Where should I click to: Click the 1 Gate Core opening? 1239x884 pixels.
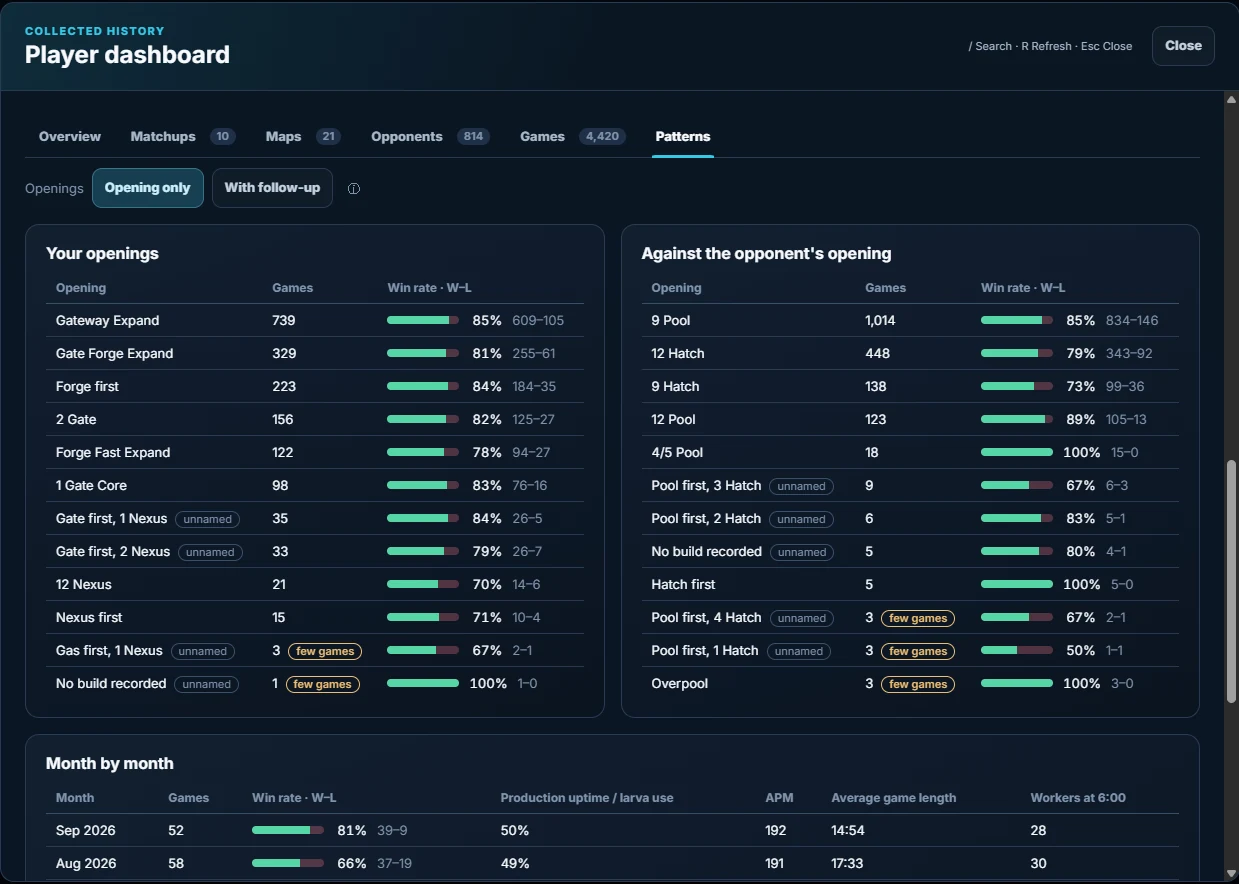click(x=315, y=486)
